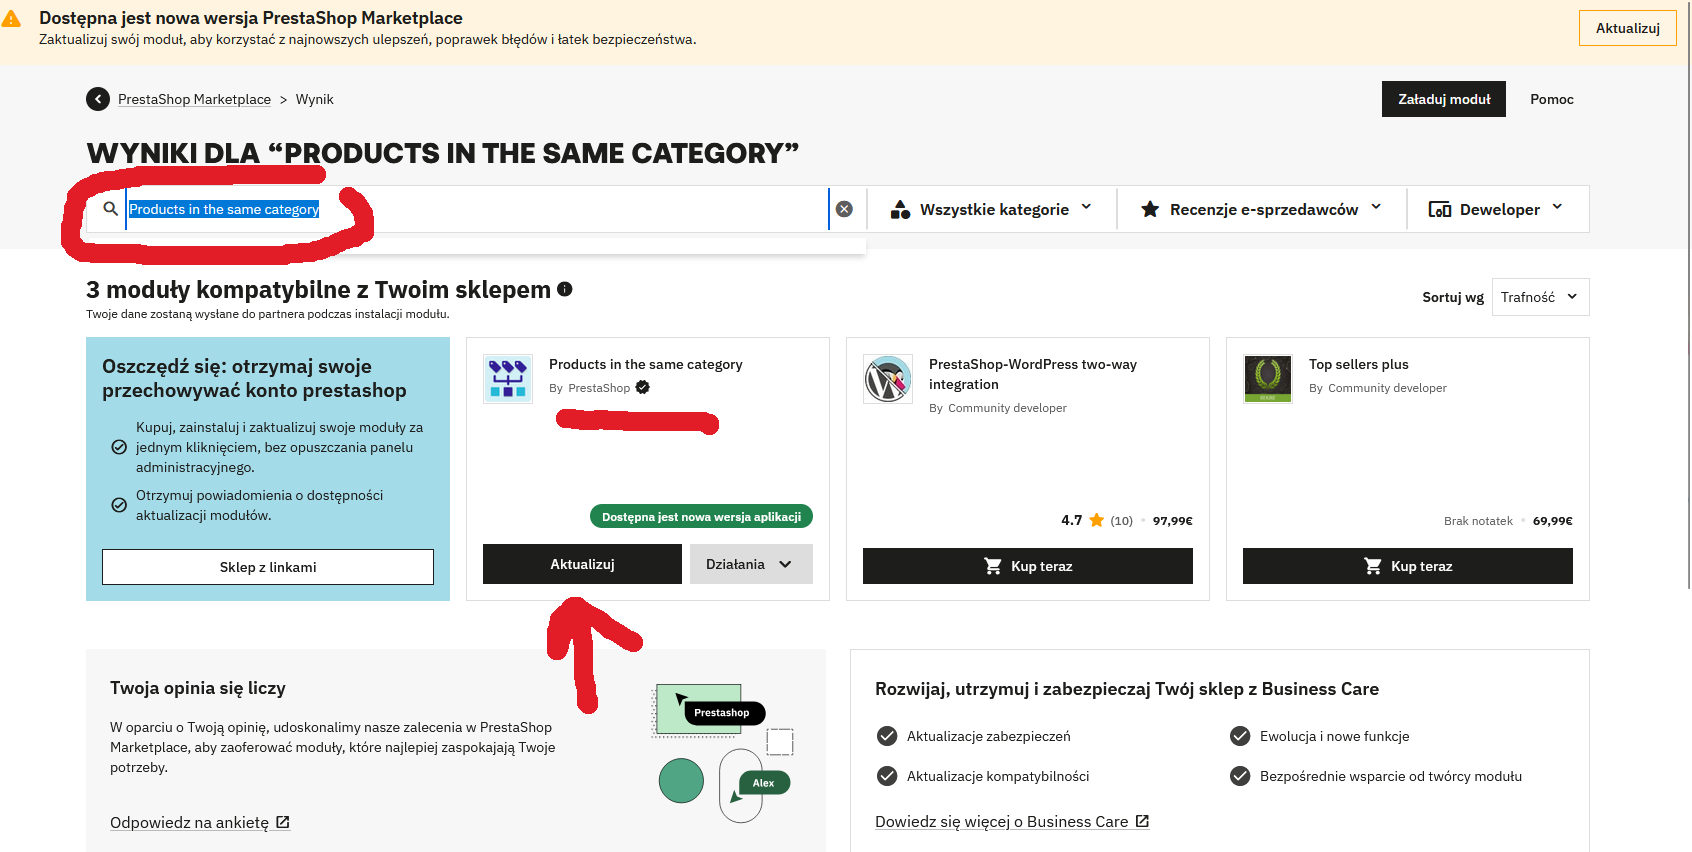Click the Załaduj moduł button
This screenshot has height=852, width=1692.
(x=1443, y=99)
